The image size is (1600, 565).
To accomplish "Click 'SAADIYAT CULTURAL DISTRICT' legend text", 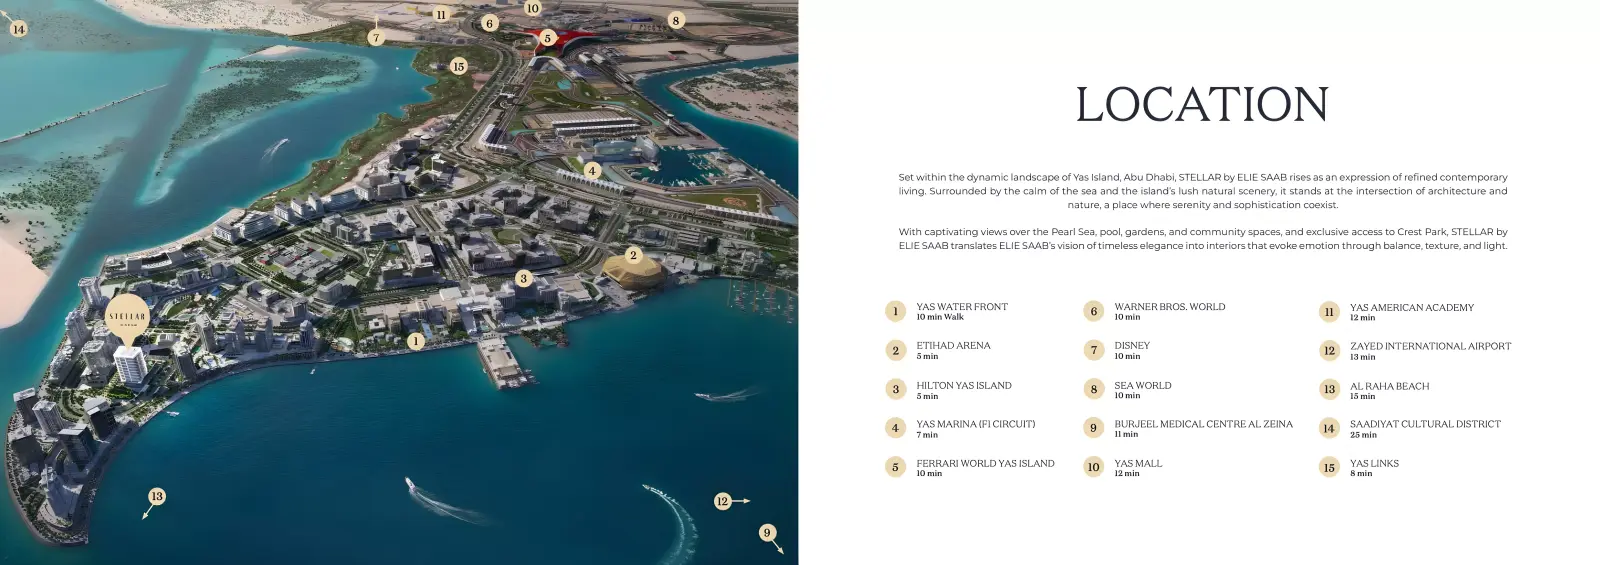I will (1425, 424).
